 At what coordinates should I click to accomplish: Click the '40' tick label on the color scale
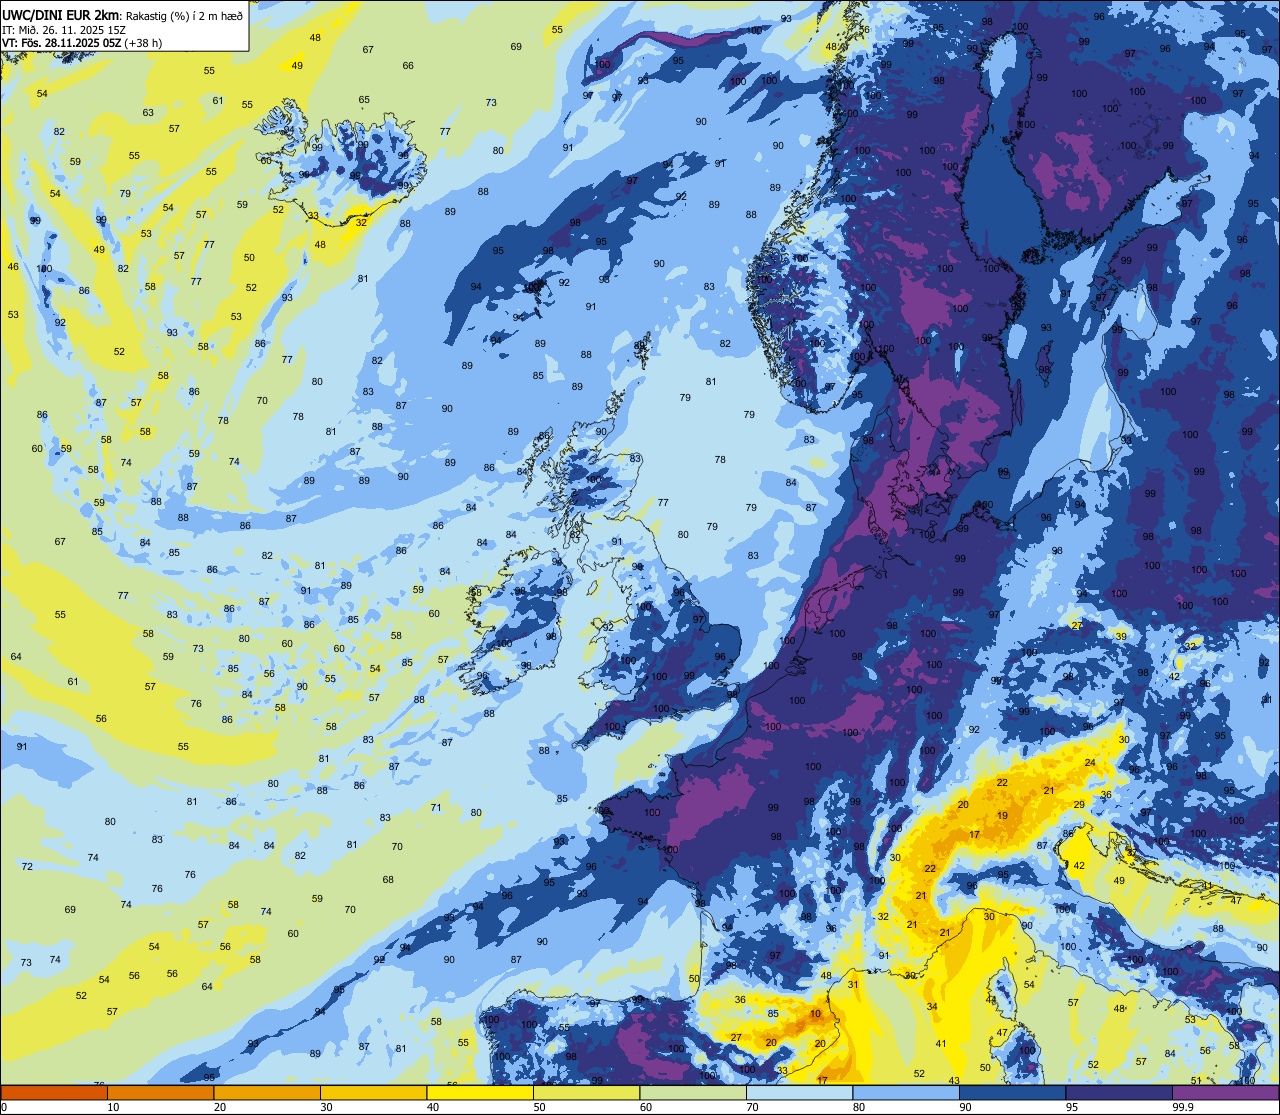point(433,1107)
